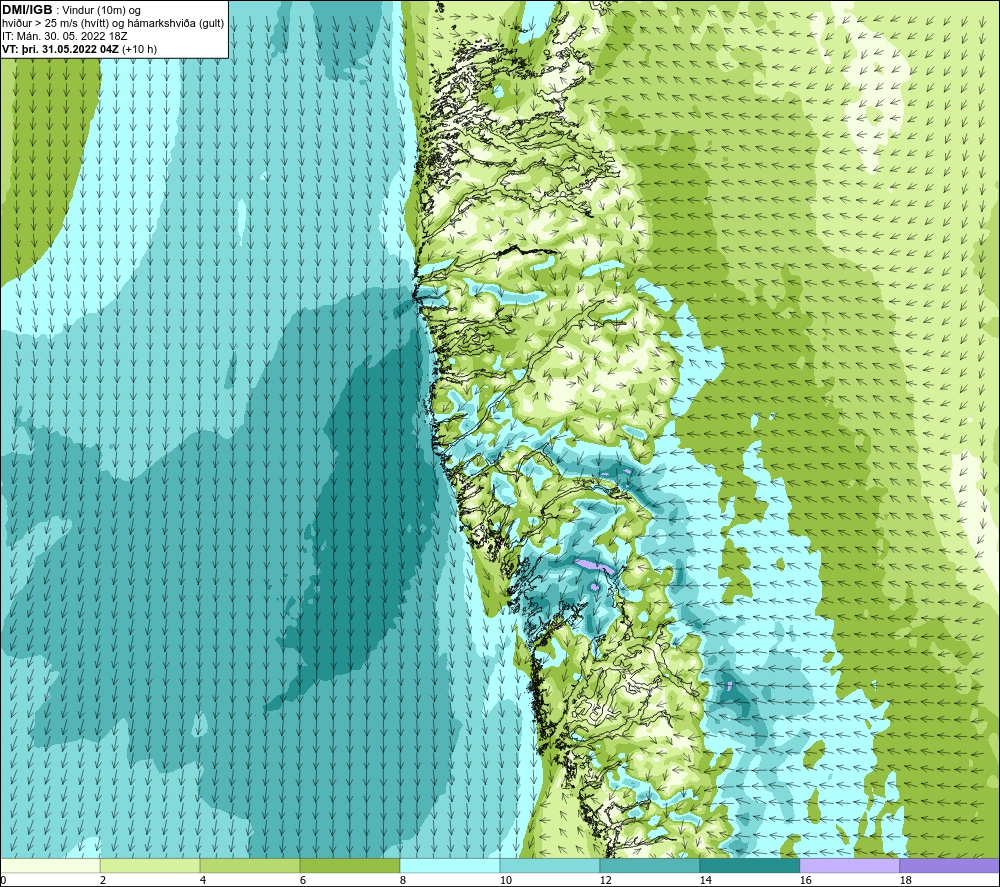The image size is (1000, 887).
Task: Click the 2-4 m/s legend color swatch
Action: [150, 866]
